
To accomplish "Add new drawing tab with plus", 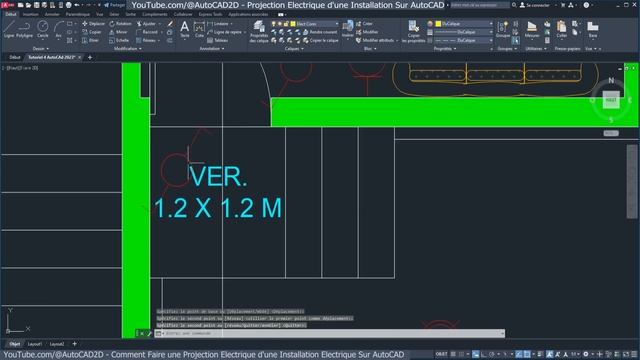I will click(x=90, y=58).
